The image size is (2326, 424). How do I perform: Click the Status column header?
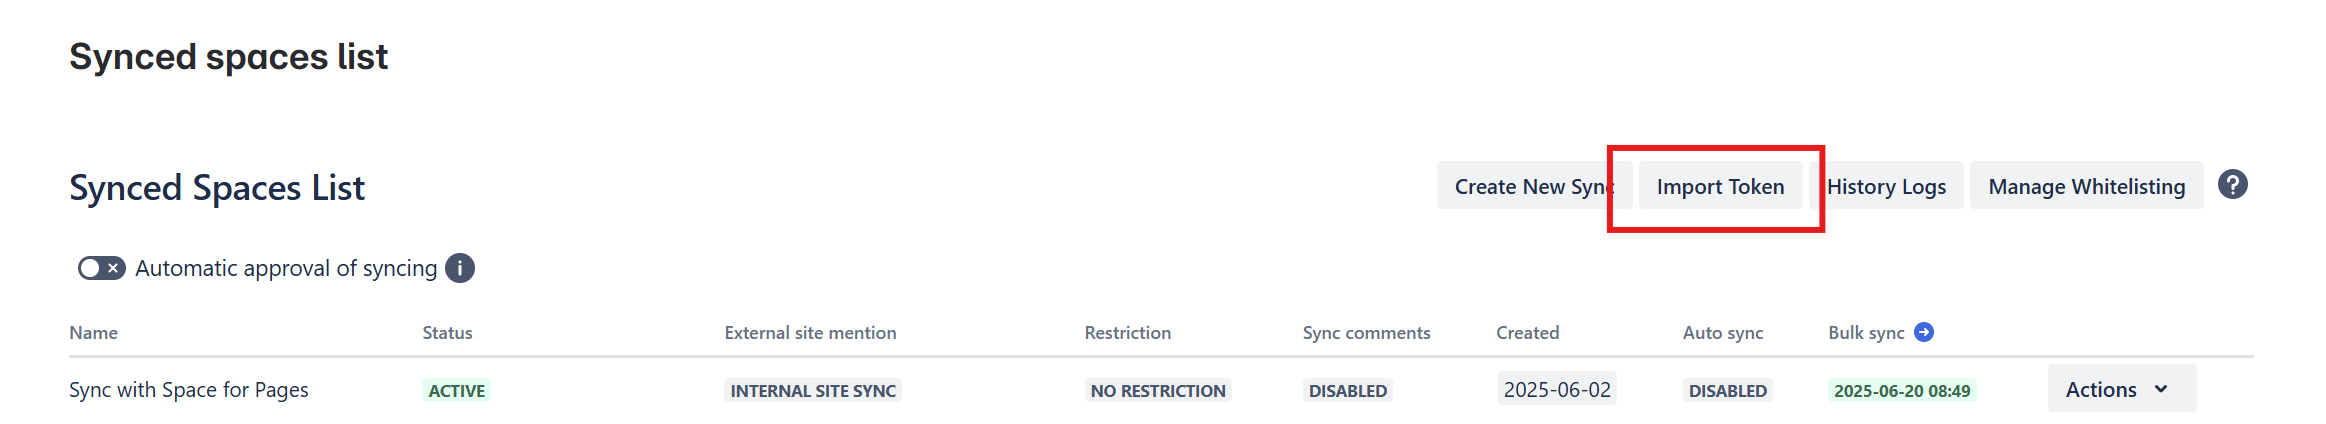[x=447, y=333]
